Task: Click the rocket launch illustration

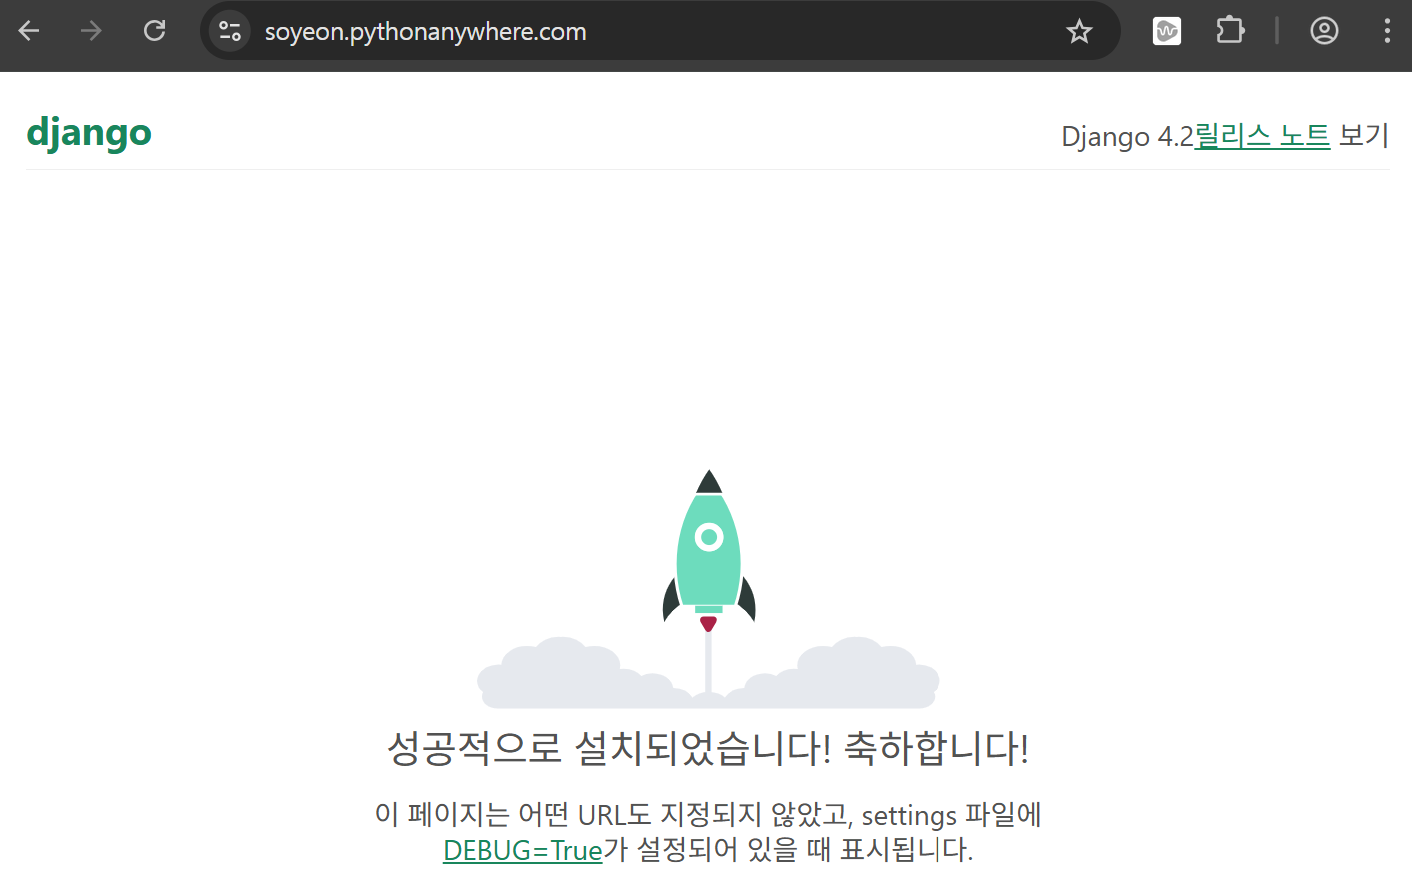Action: coord(708,589)
